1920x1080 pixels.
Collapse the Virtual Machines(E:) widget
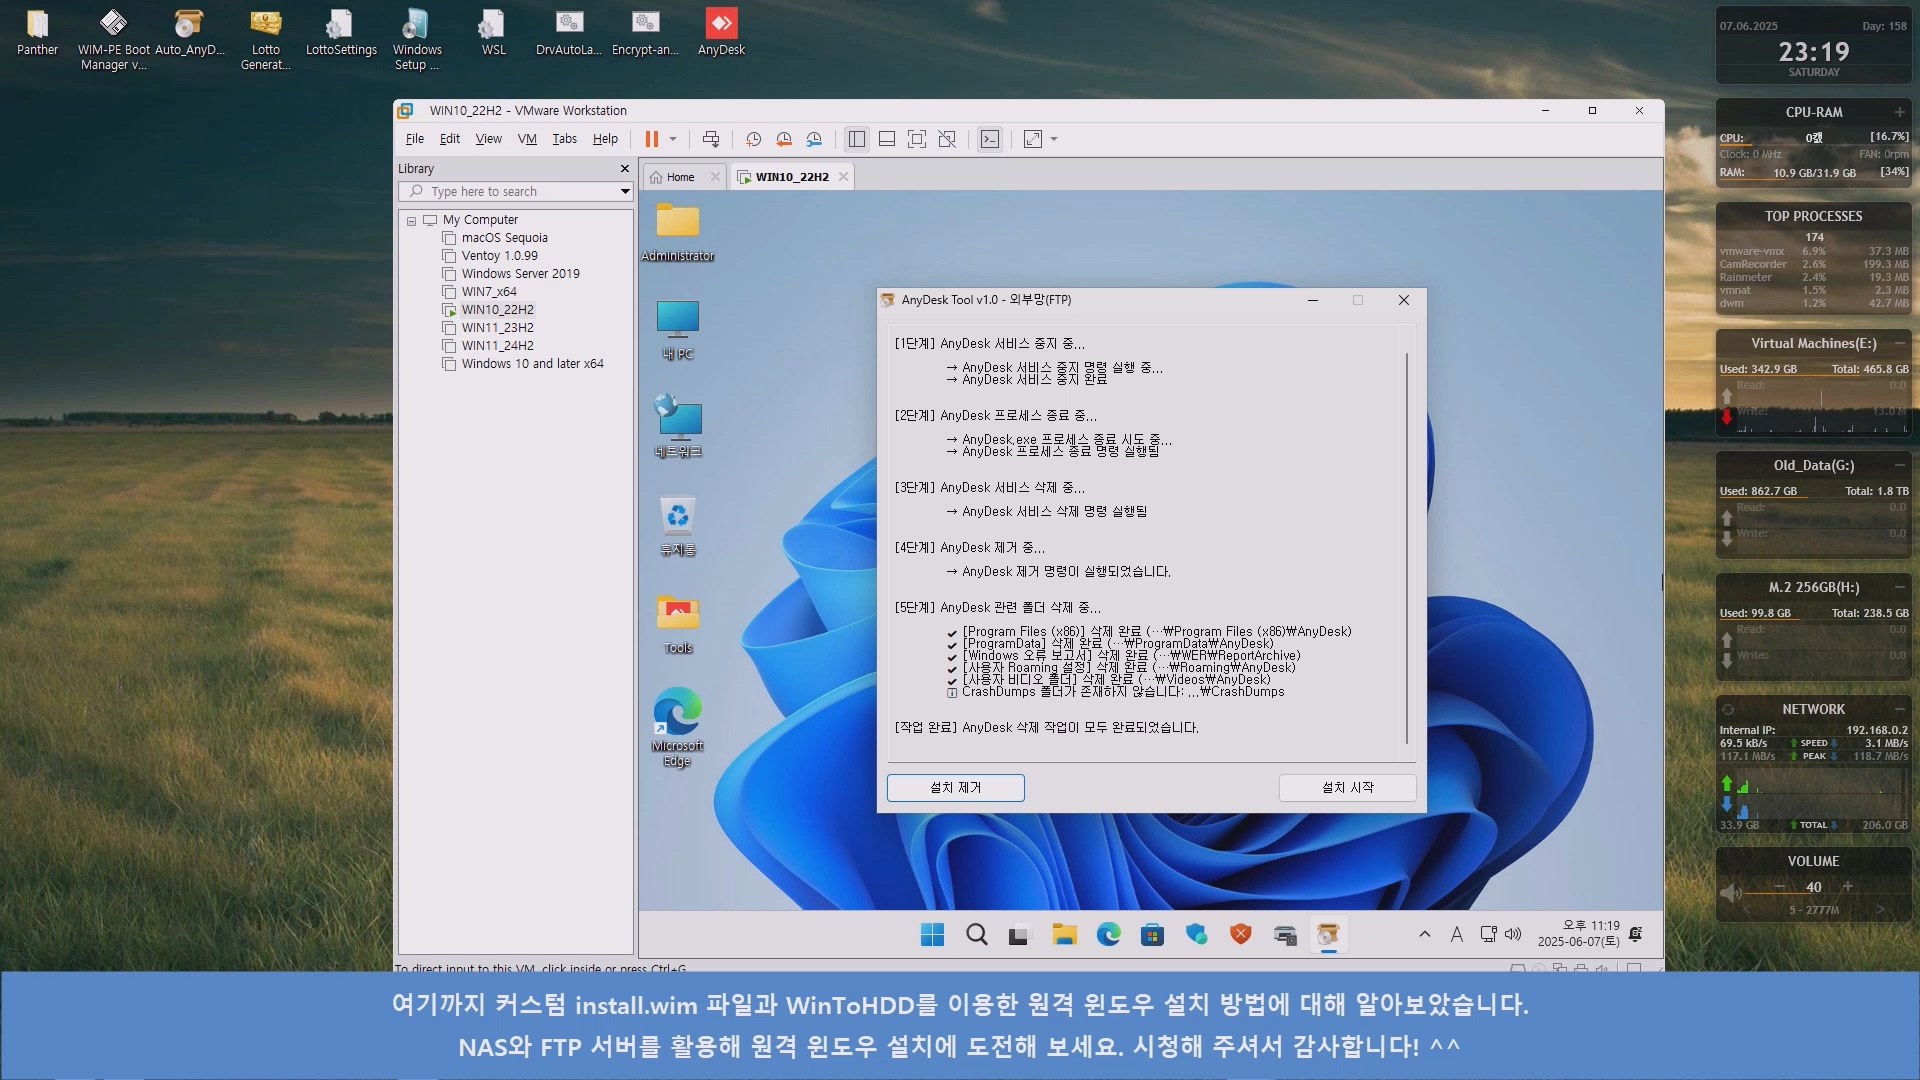point(1899,343)
